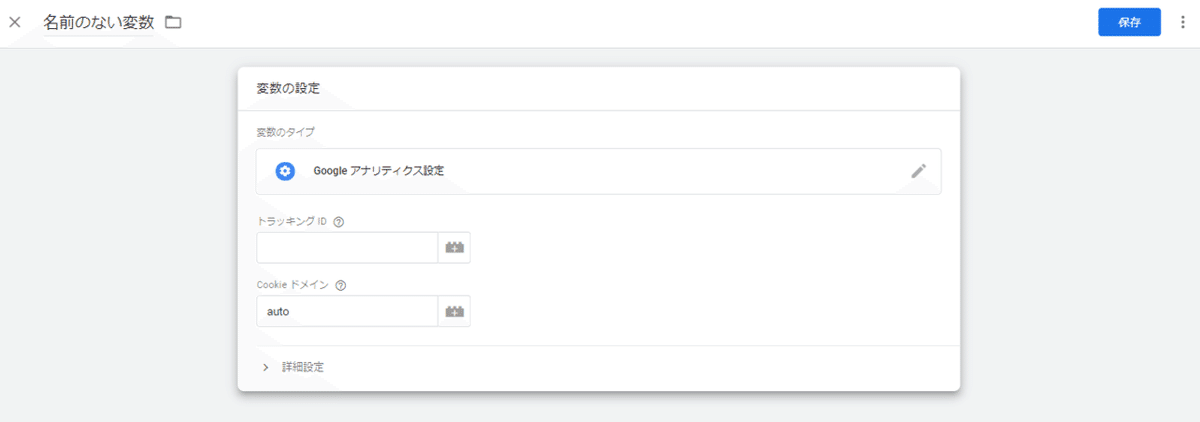The image size is (1200, 422).
Task: Open the three-dot more options menu
Action: (x=1183, y=22)
